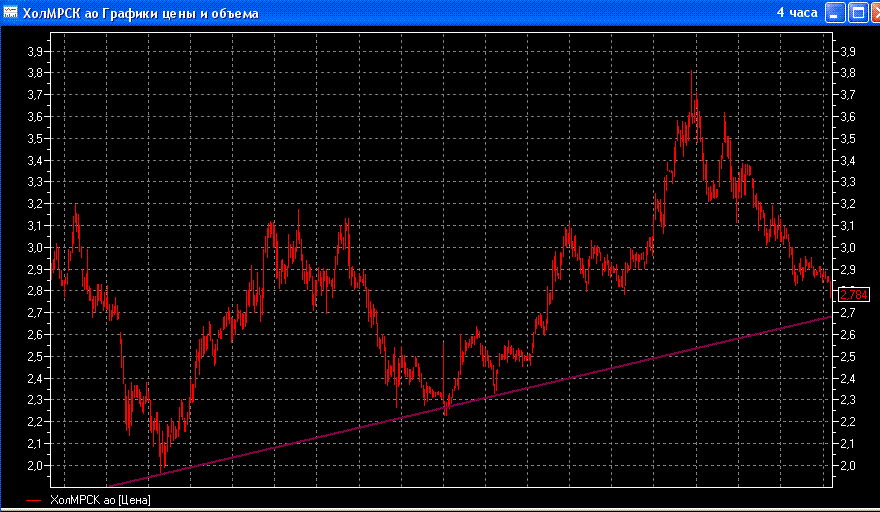Click the 2,0 label on right price axis
The image size is (880, 512).
tap(848, 465)
